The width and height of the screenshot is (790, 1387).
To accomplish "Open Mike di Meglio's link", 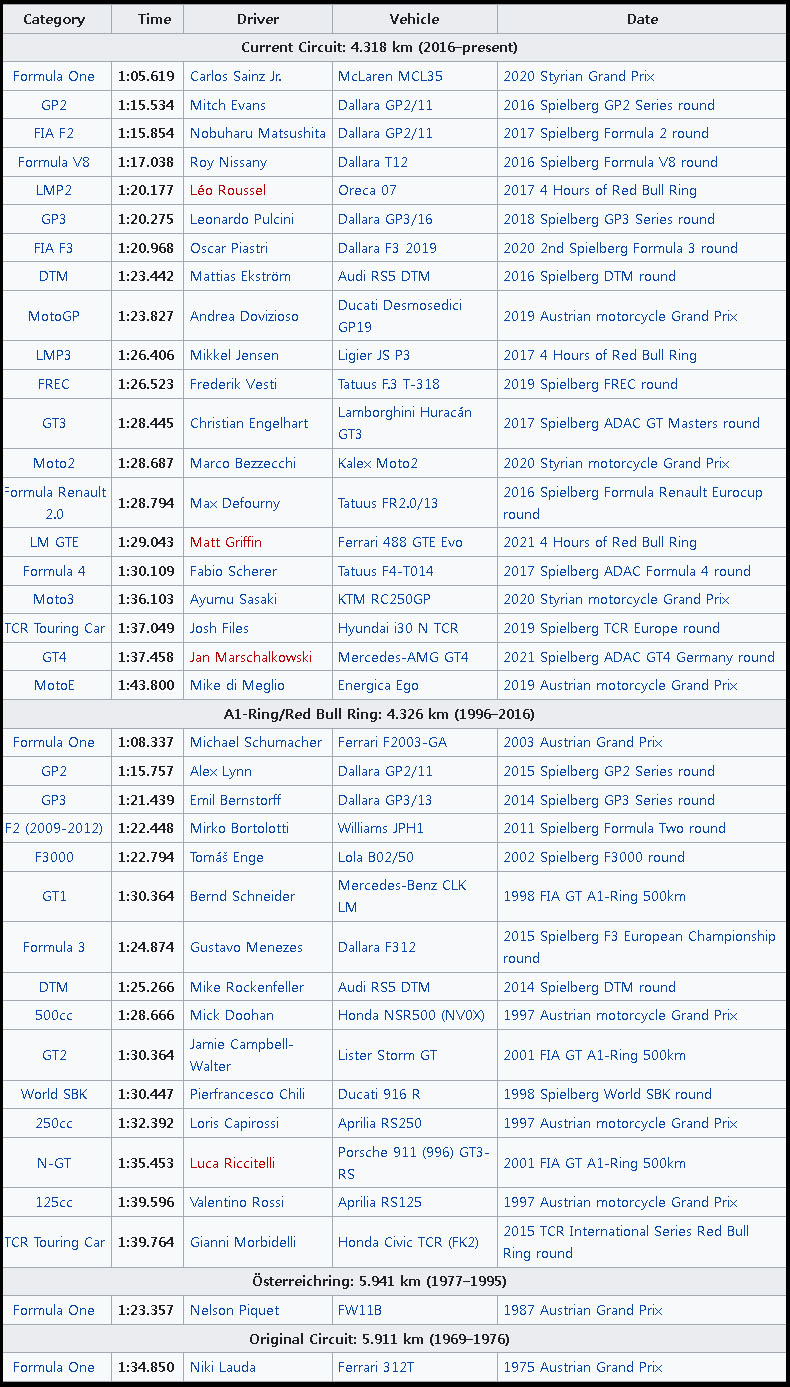I will pyautogui.click(x=237, y=685).
